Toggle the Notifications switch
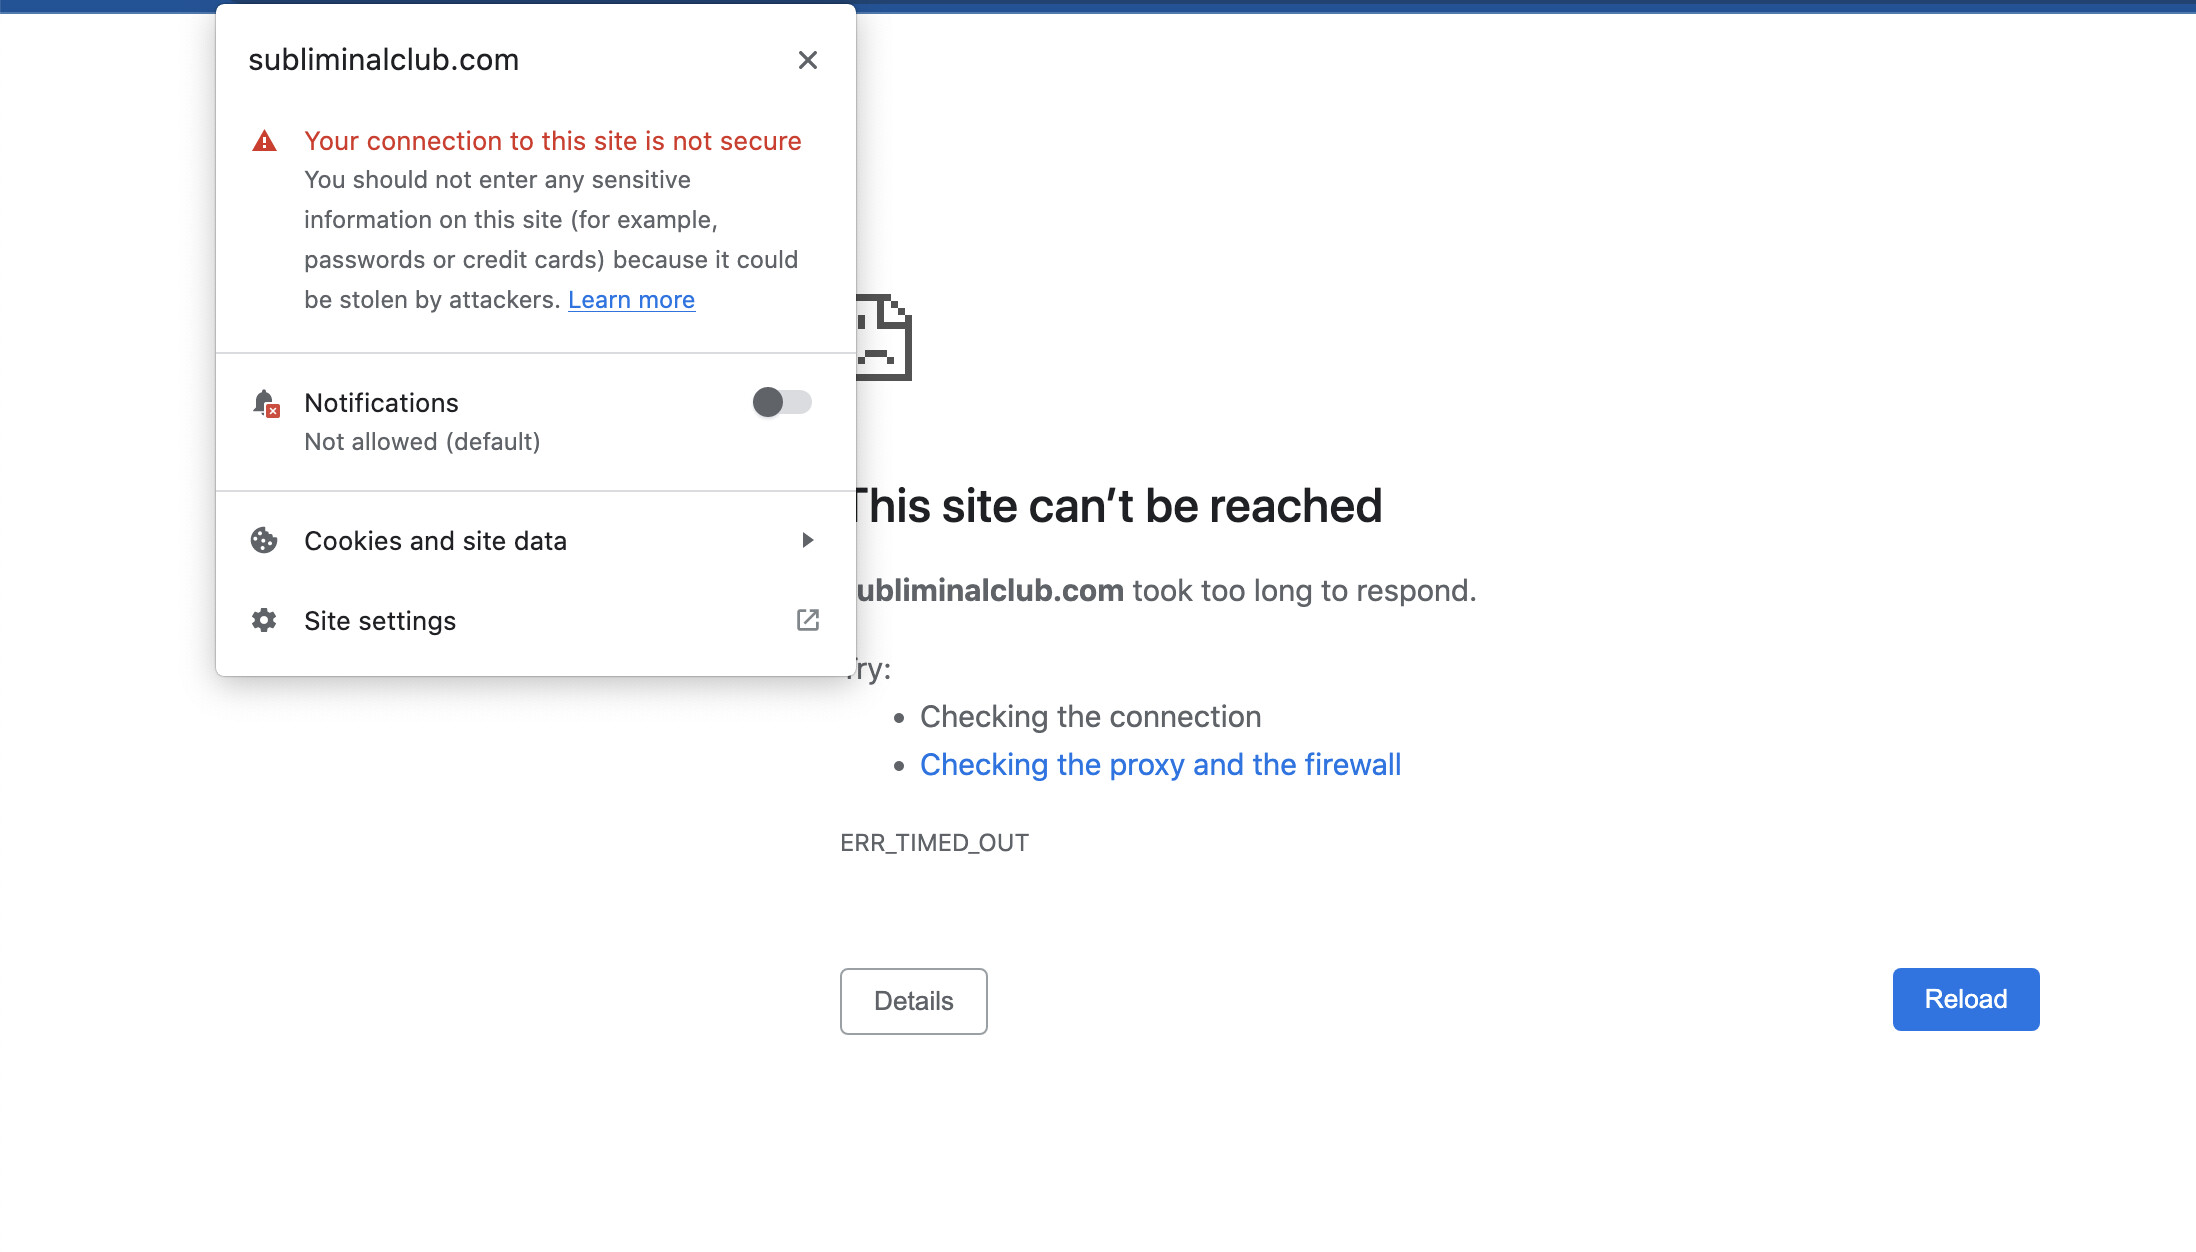This screenshot has height=1252, width=2196. point(782,403)
